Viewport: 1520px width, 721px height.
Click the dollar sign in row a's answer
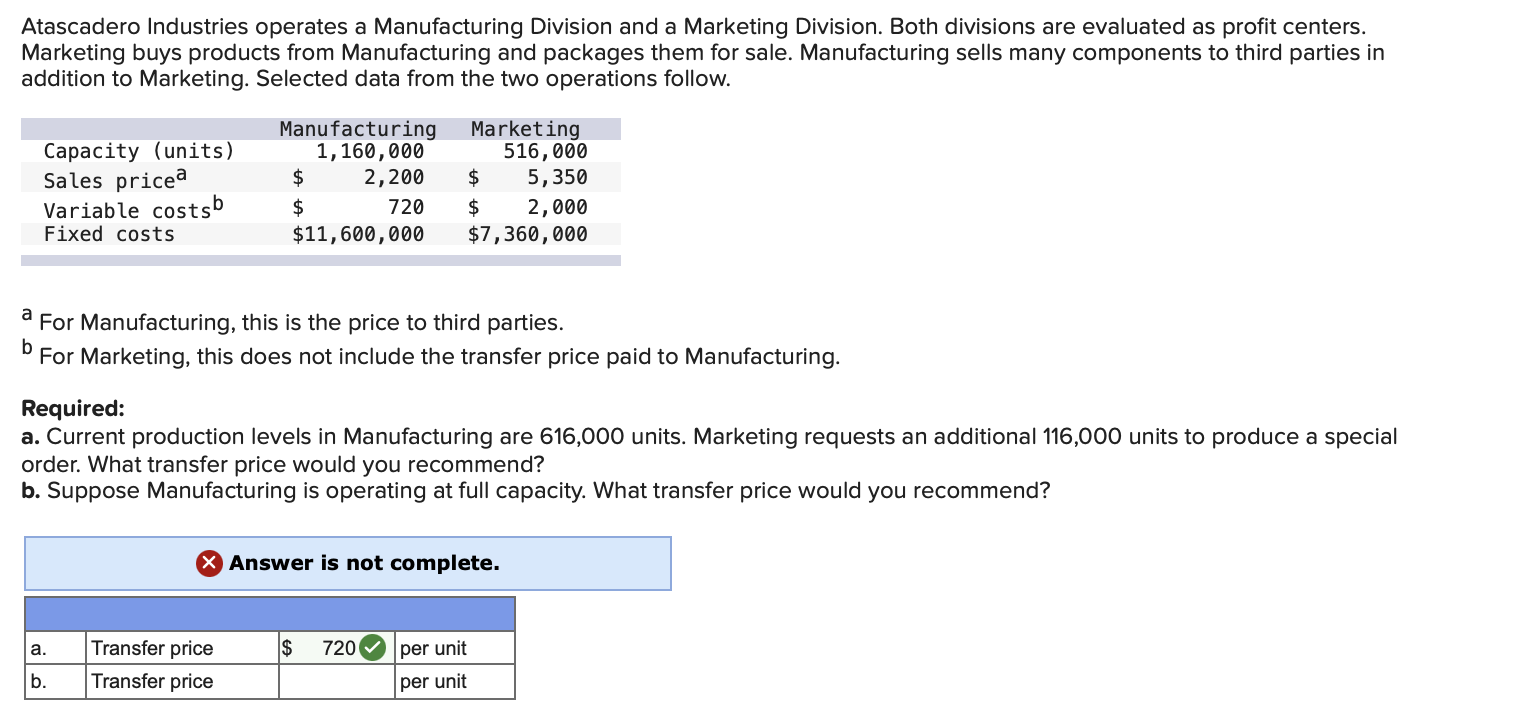pos(289,648)
